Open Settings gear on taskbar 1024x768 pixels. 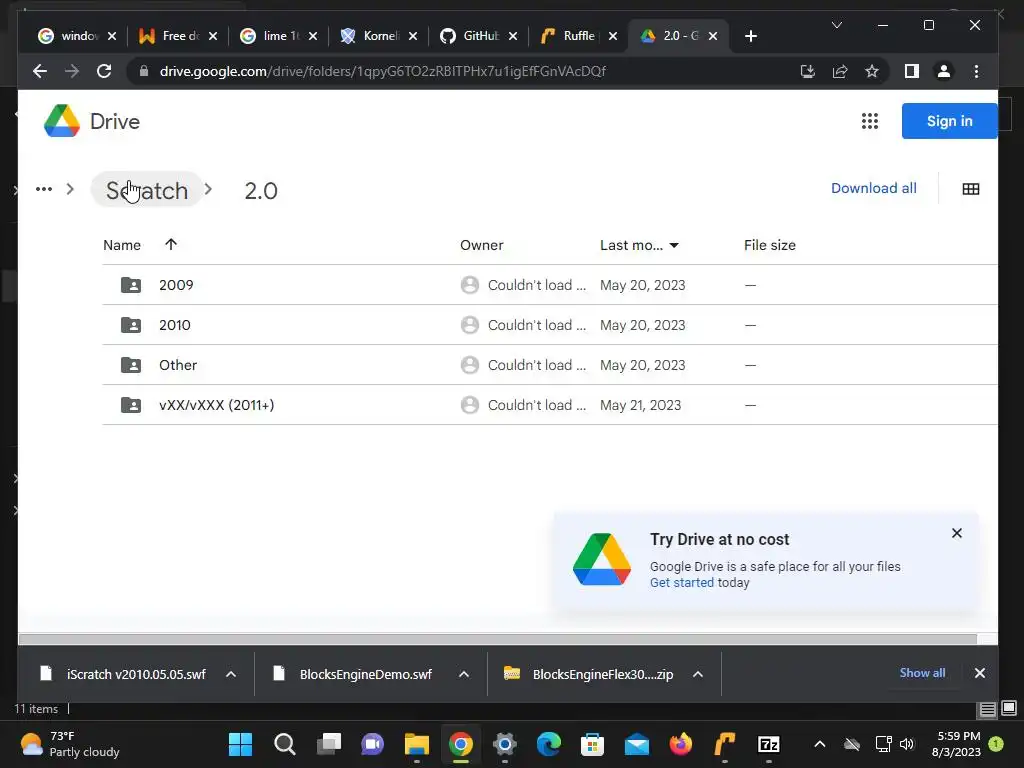[505, 744]
